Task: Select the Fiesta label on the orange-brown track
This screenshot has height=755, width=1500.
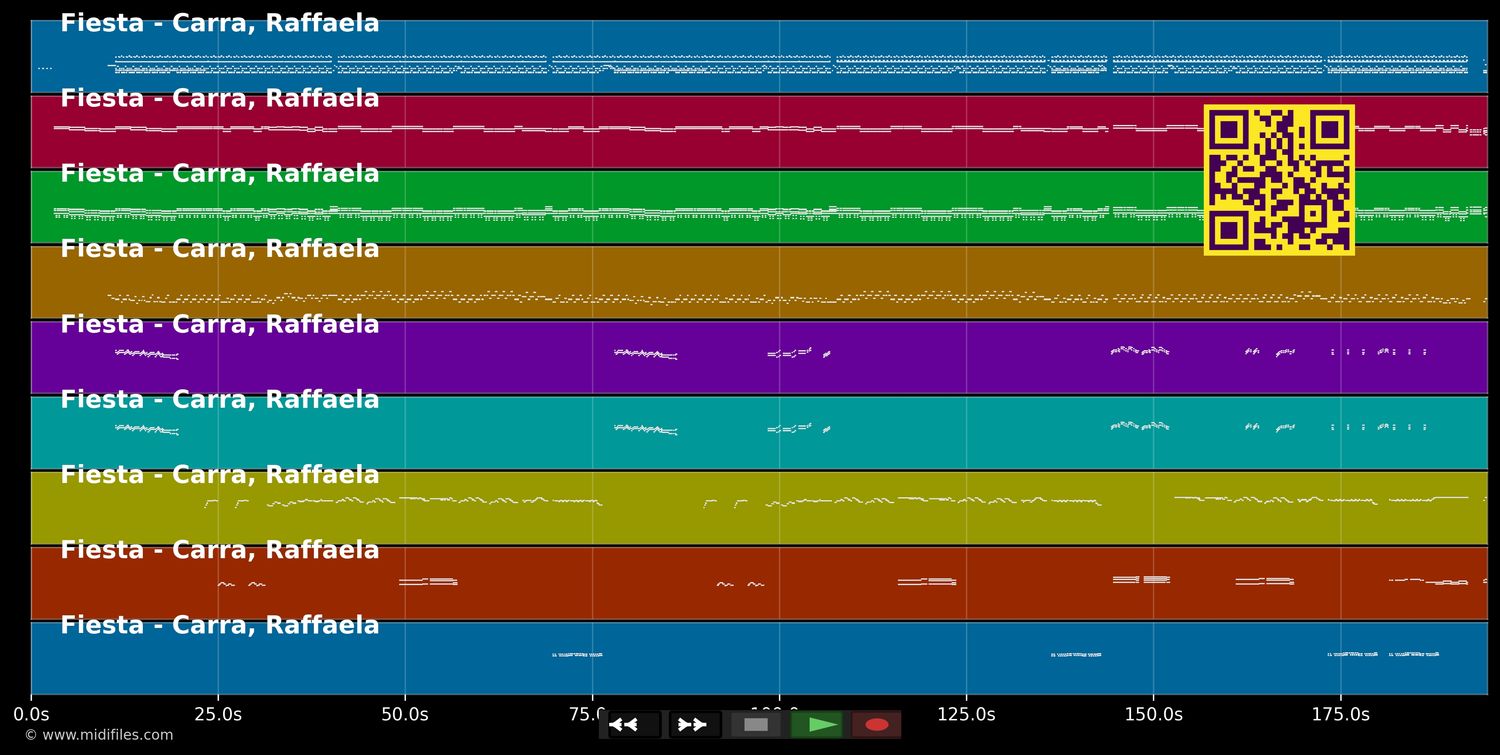Action: (220, 249)
